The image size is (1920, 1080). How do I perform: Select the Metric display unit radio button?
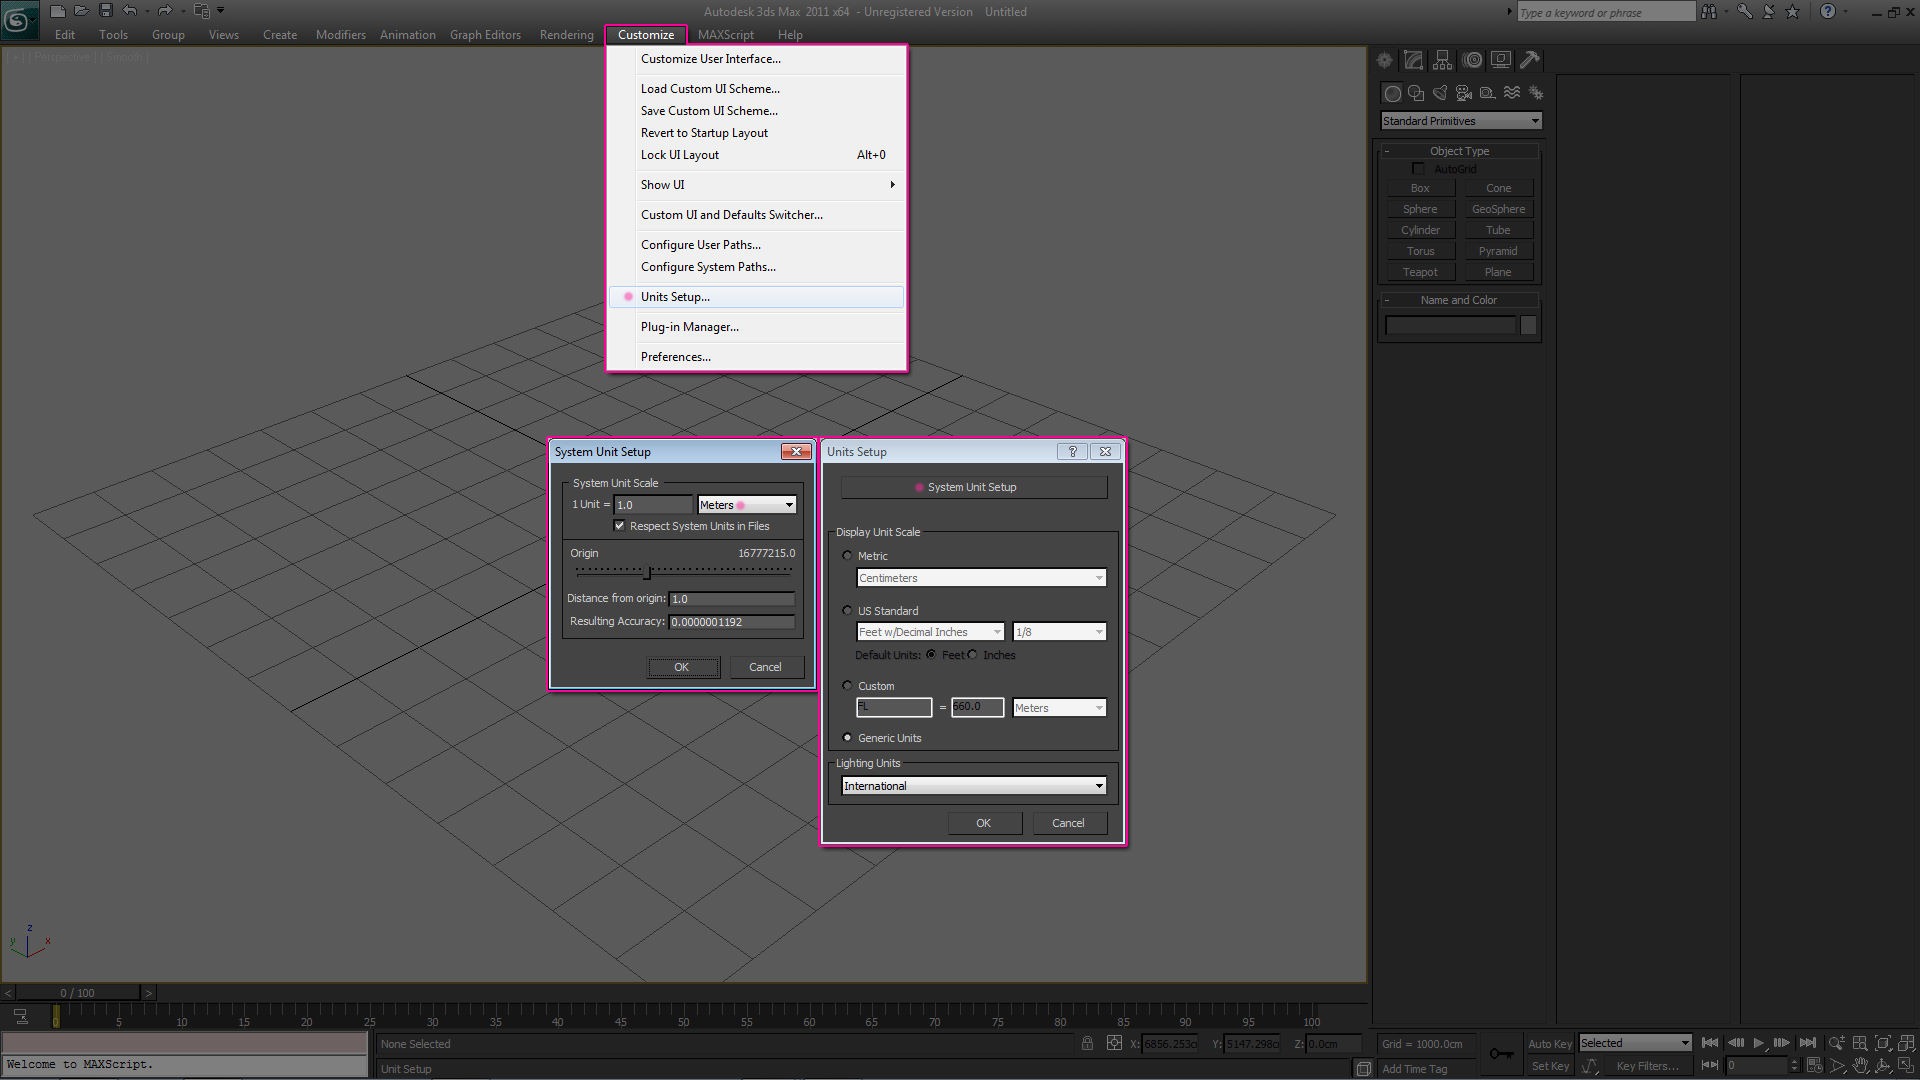point(848,556)
